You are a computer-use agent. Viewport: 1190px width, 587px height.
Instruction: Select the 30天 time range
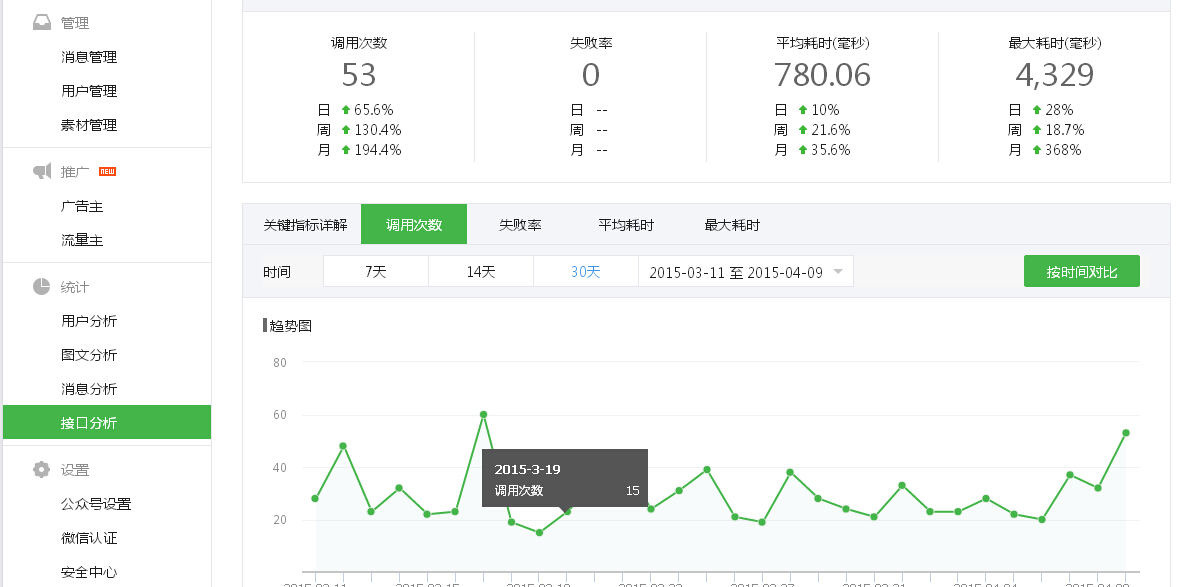coord(586,272)
